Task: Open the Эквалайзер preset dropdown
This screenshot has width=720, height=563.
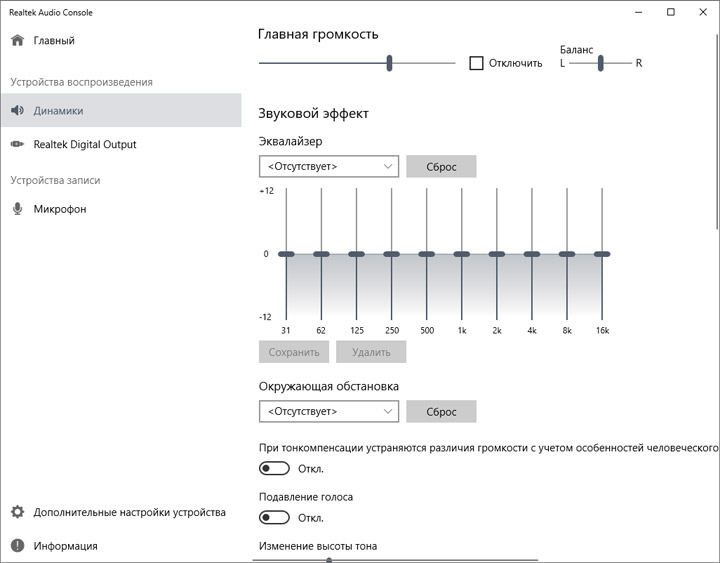Action: pos(328,166)
